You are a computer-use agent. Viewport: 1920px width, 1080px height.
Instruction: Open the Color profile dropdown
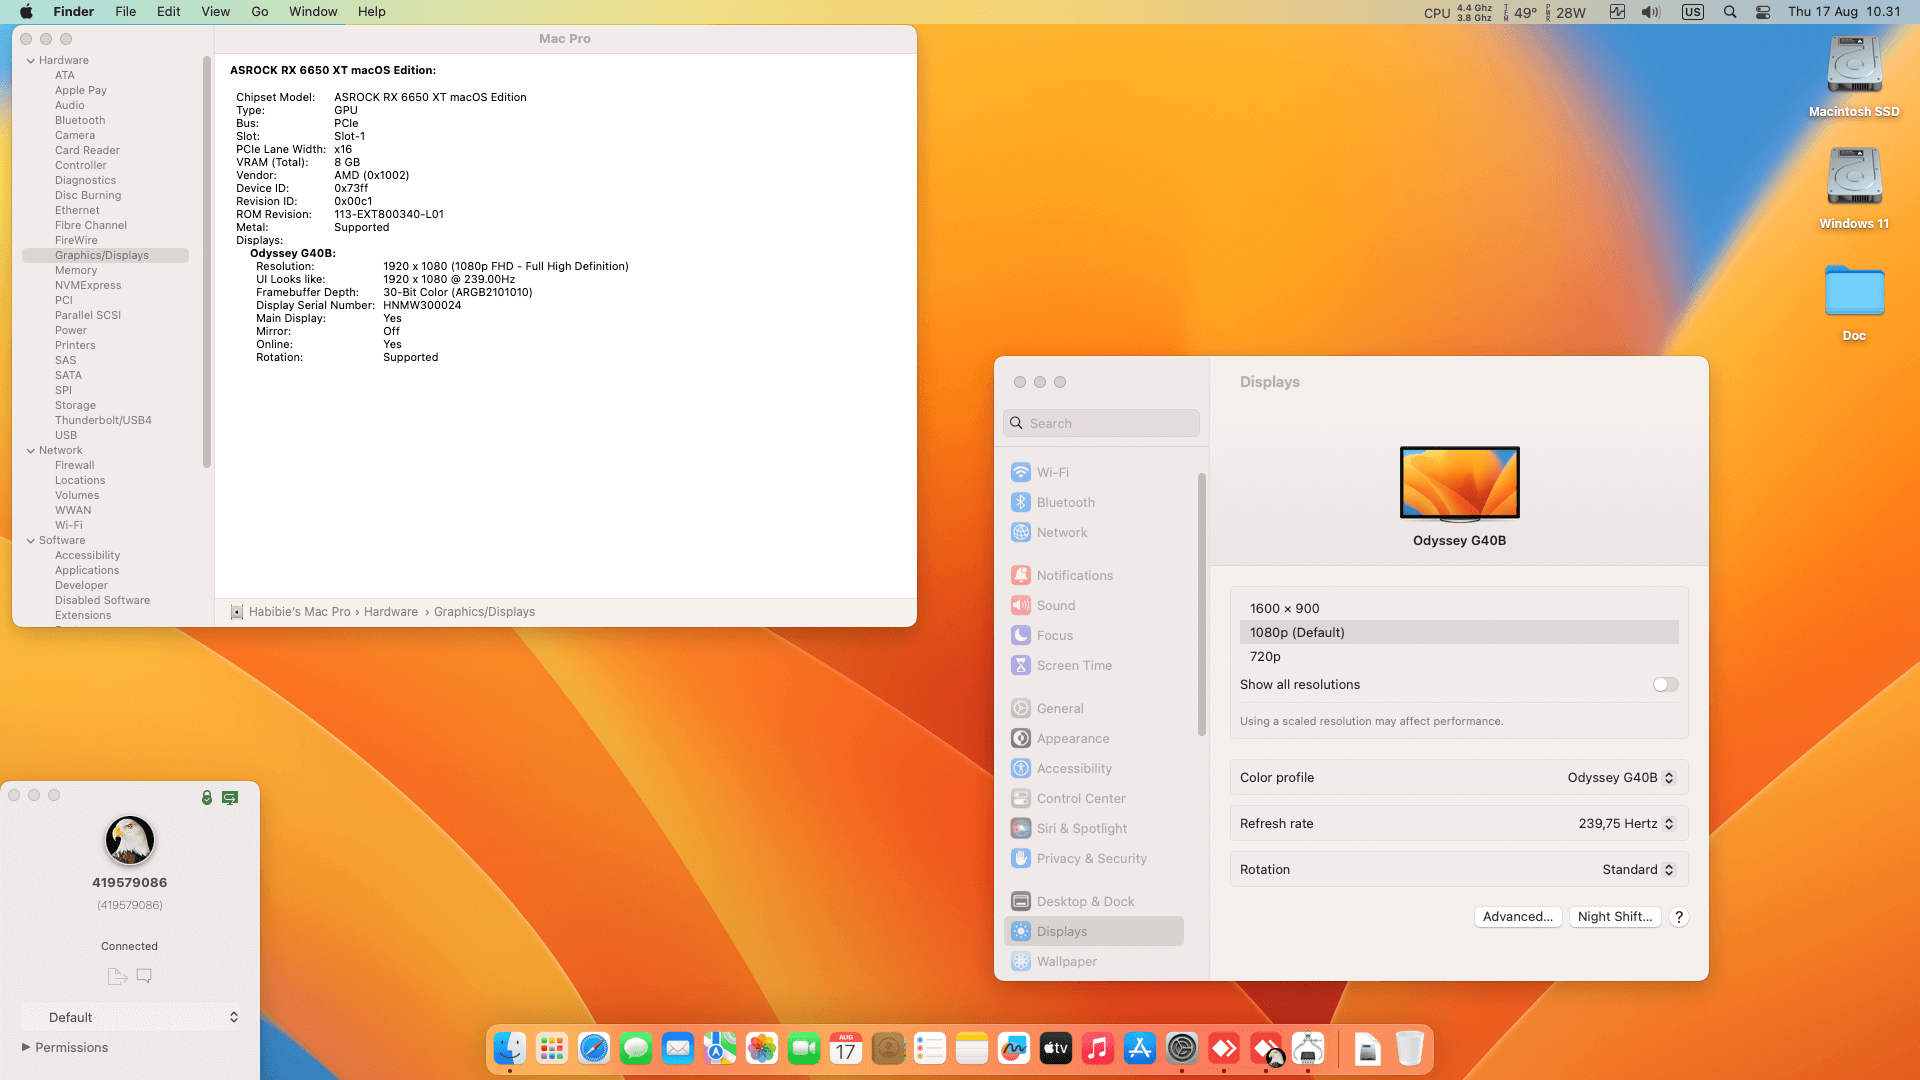(1620, 778)
